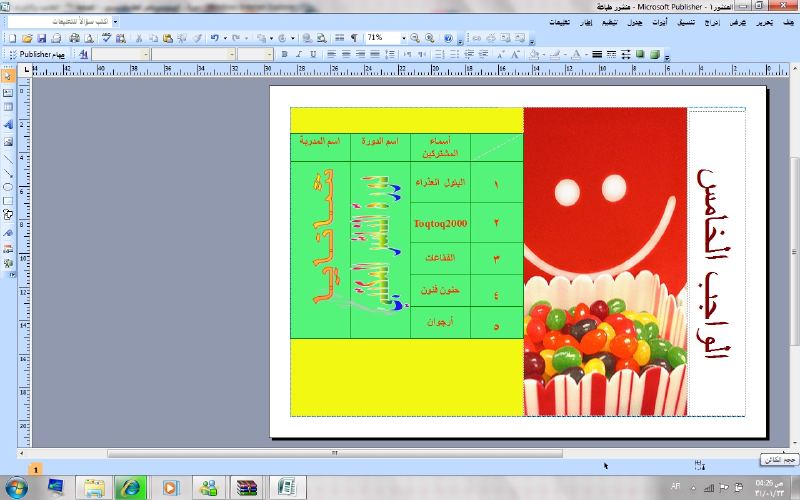Select the Insert Table tool
This screenshot has width=800, height=500.
(8, 107)
